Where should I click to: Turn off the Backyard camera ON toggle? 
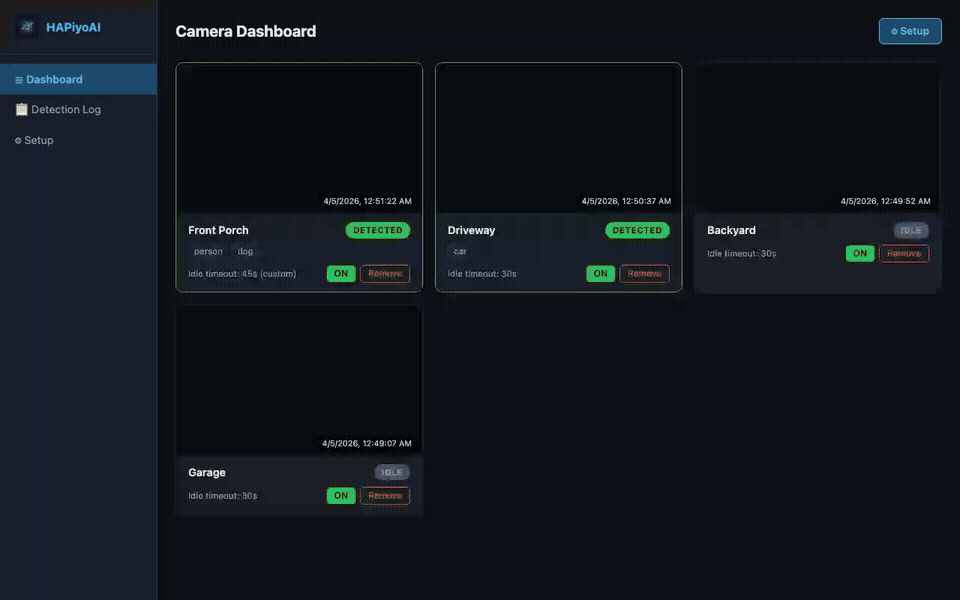[x=859, y=253]
